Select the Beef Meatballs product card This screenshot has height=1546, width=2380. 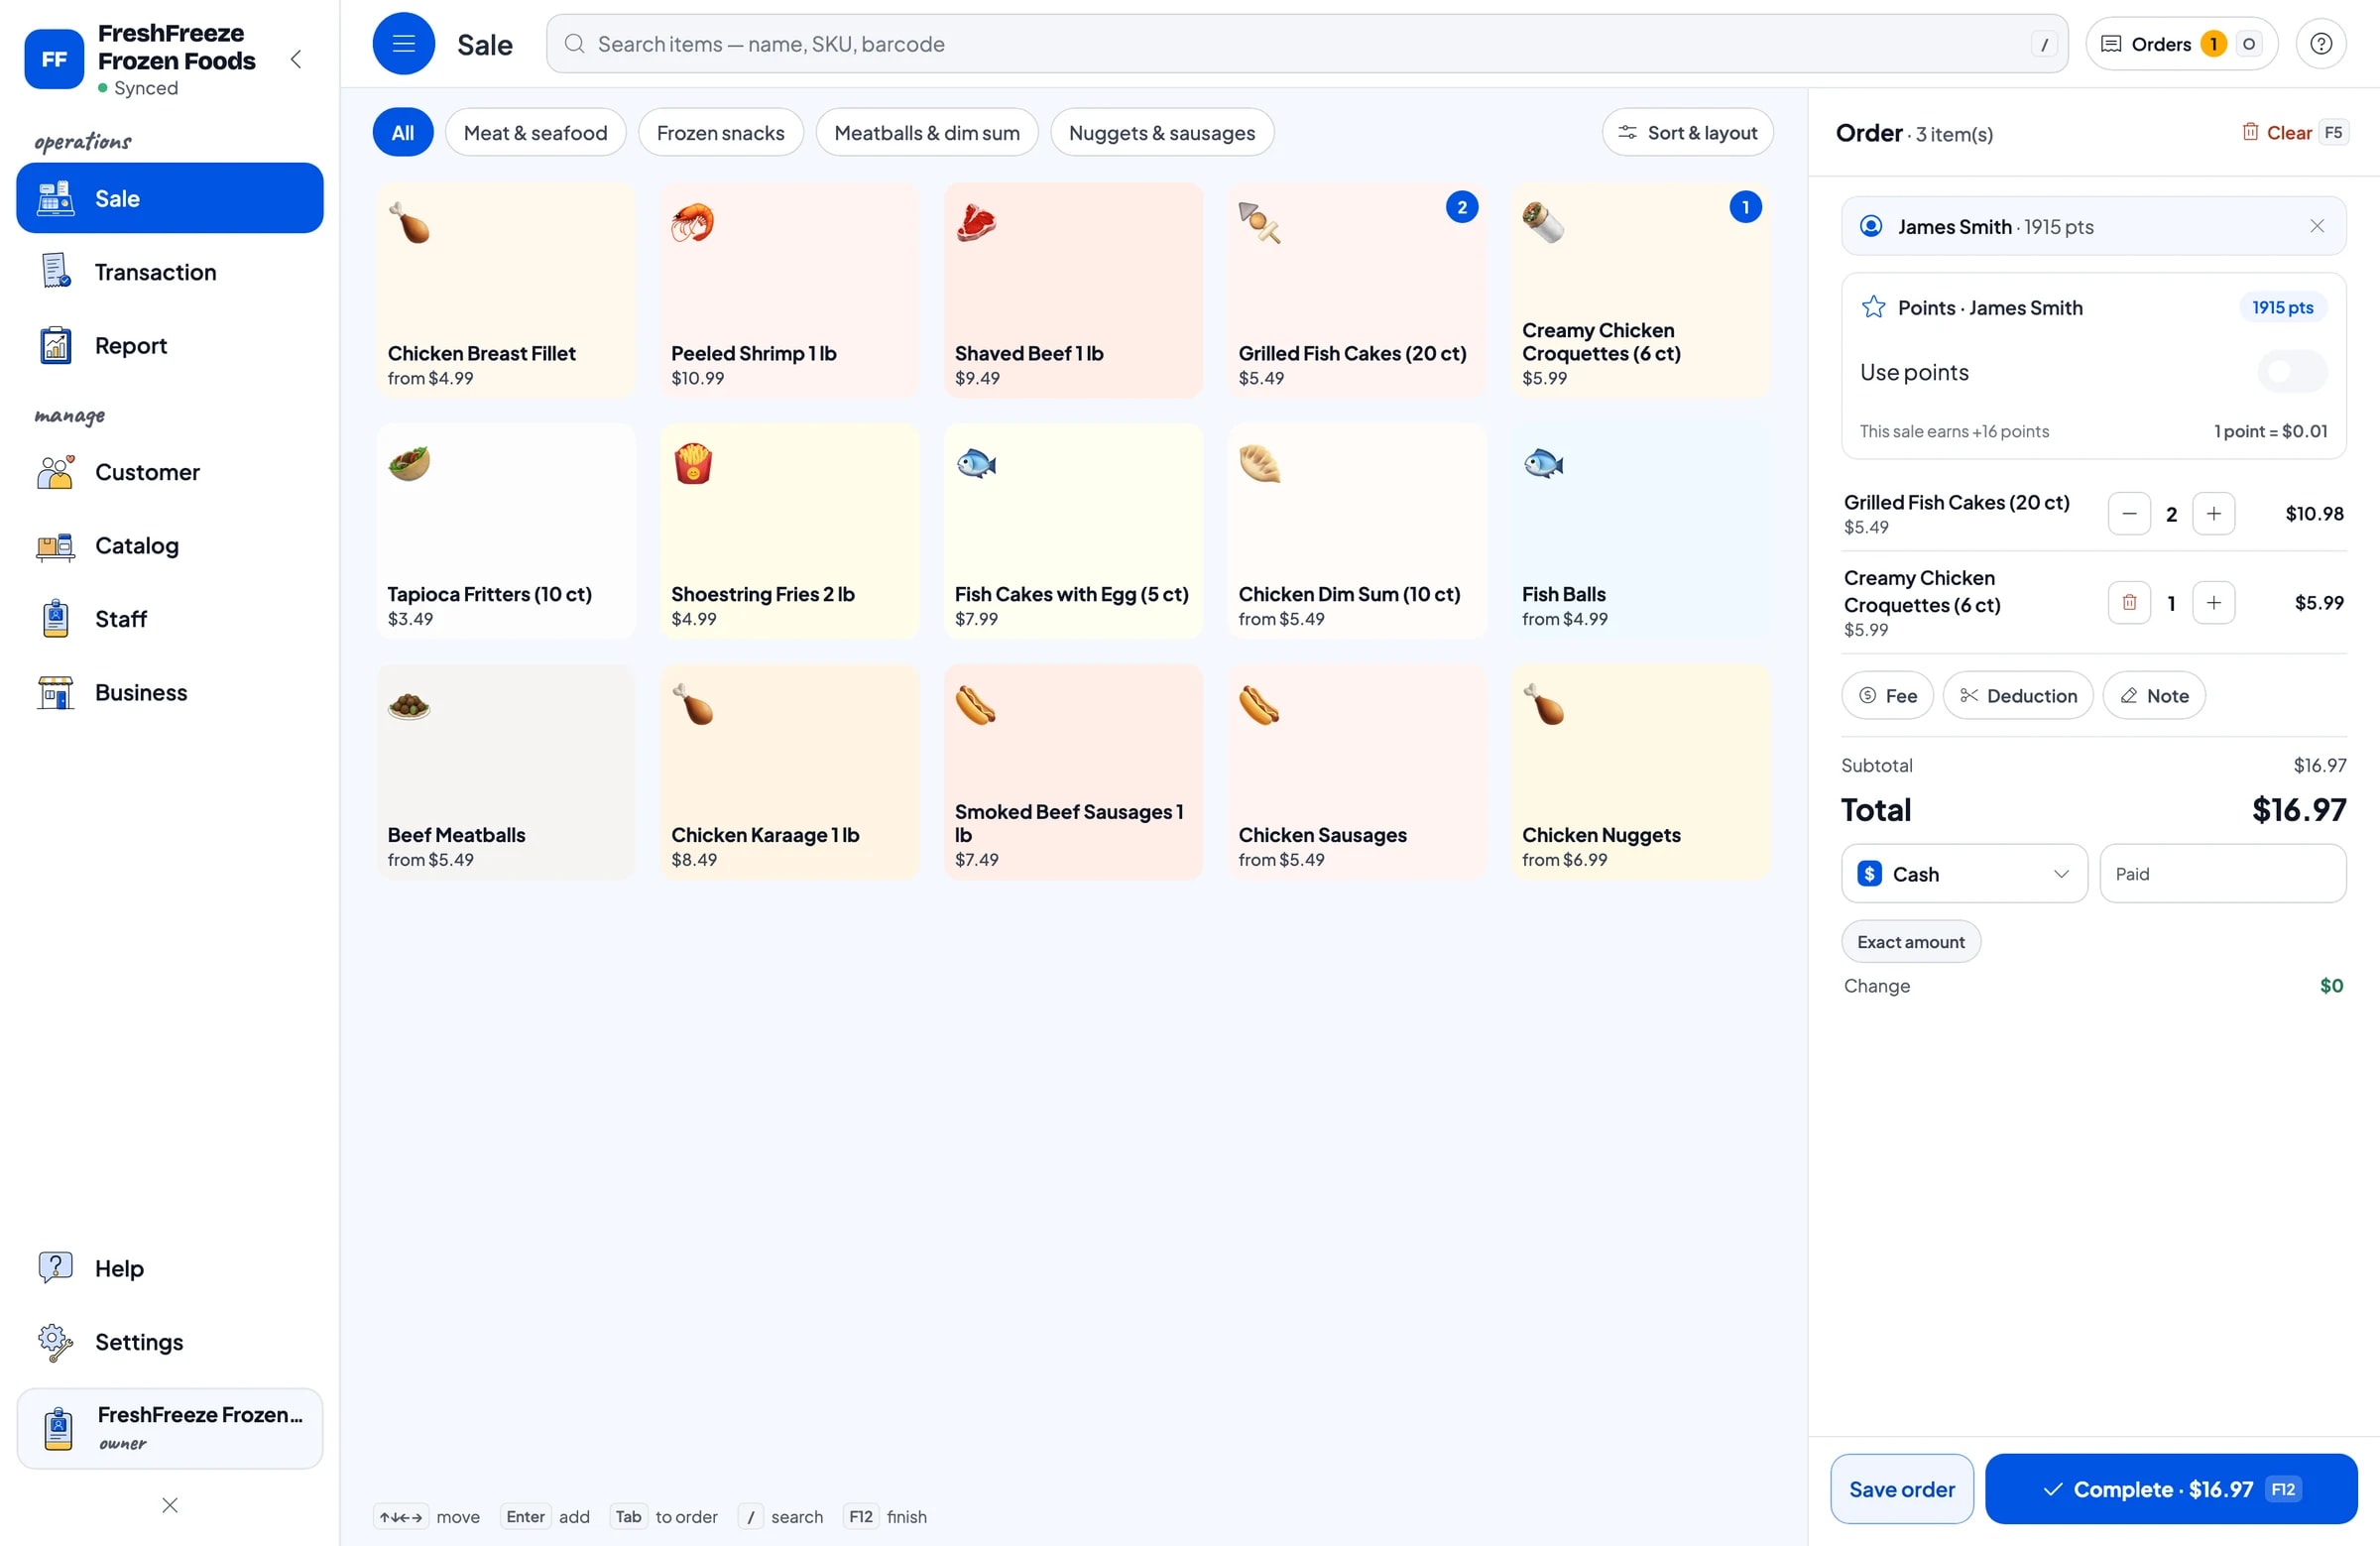click(506, 772)
